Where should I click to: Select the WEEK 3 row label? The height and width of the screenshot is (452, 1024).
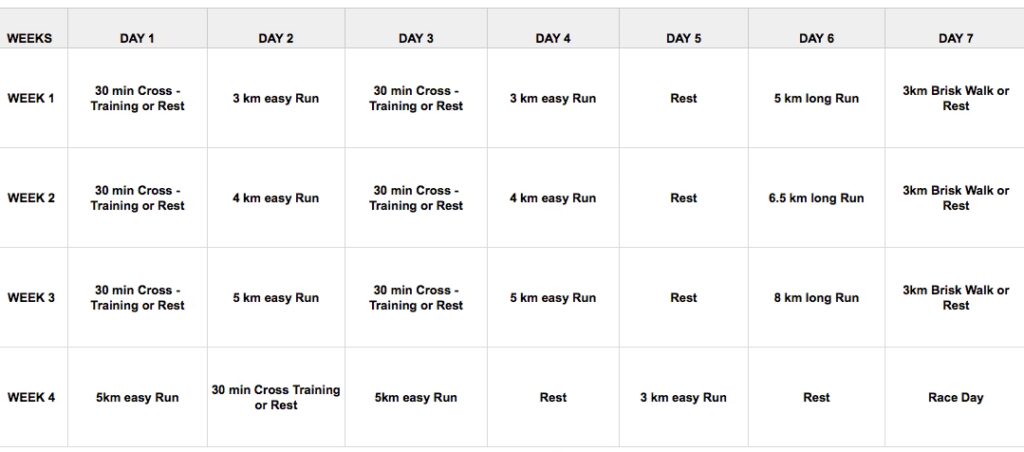coord(31,298)
